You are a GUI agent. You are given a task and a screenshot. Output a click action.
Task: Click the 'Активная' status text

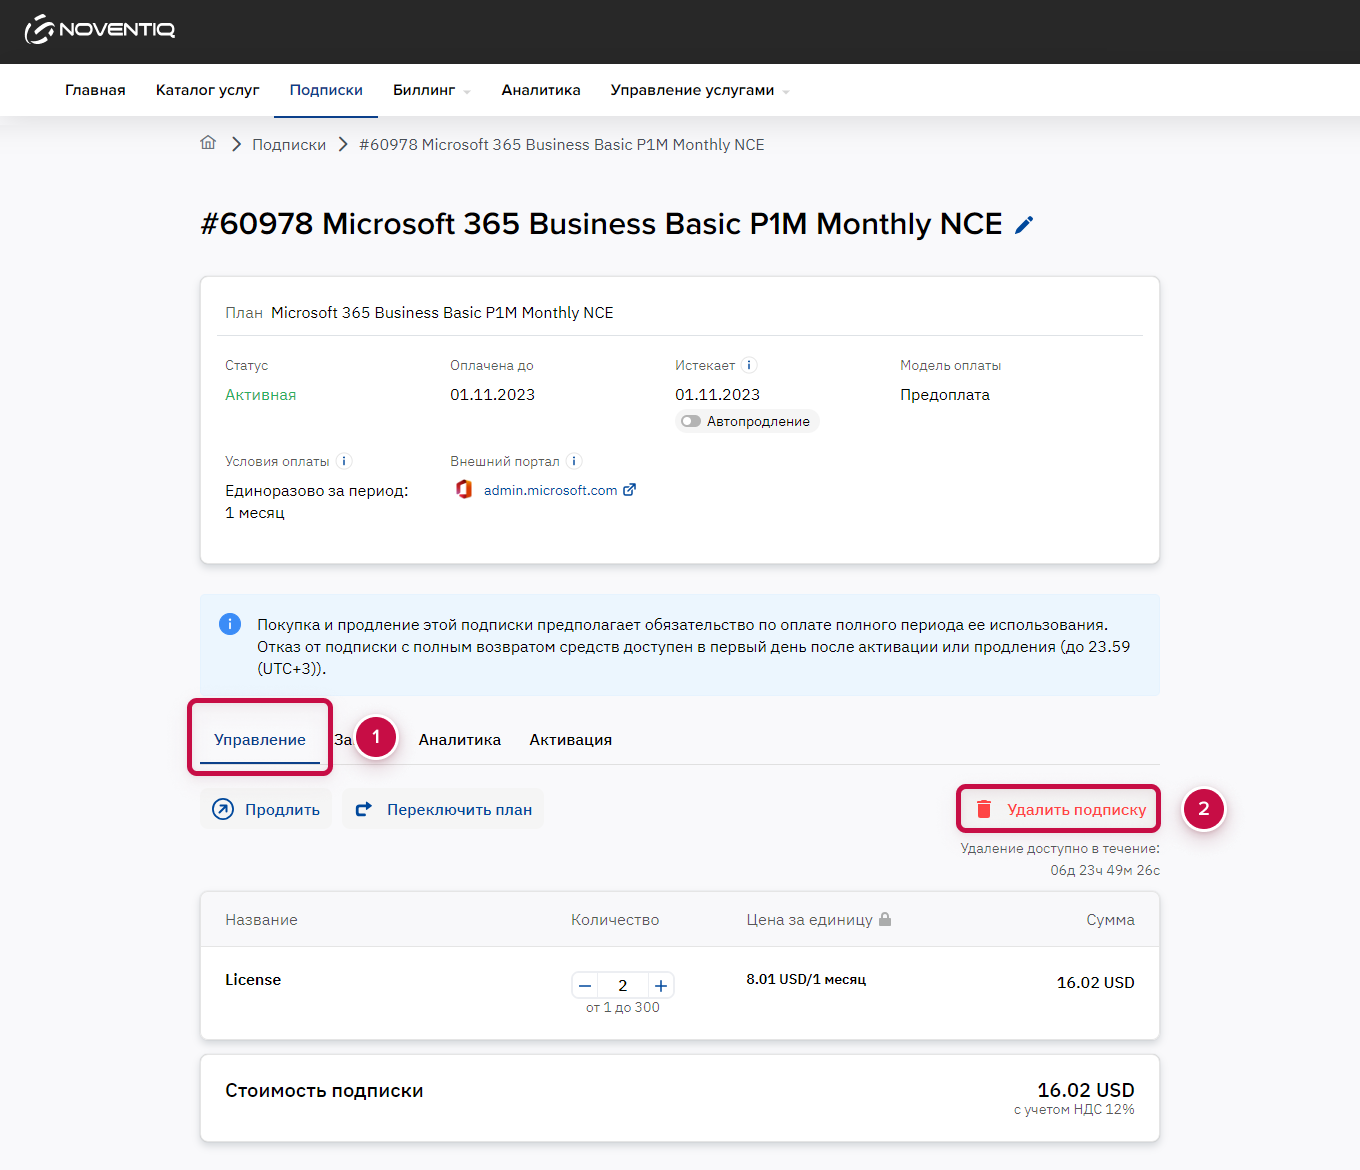[261, 394]
